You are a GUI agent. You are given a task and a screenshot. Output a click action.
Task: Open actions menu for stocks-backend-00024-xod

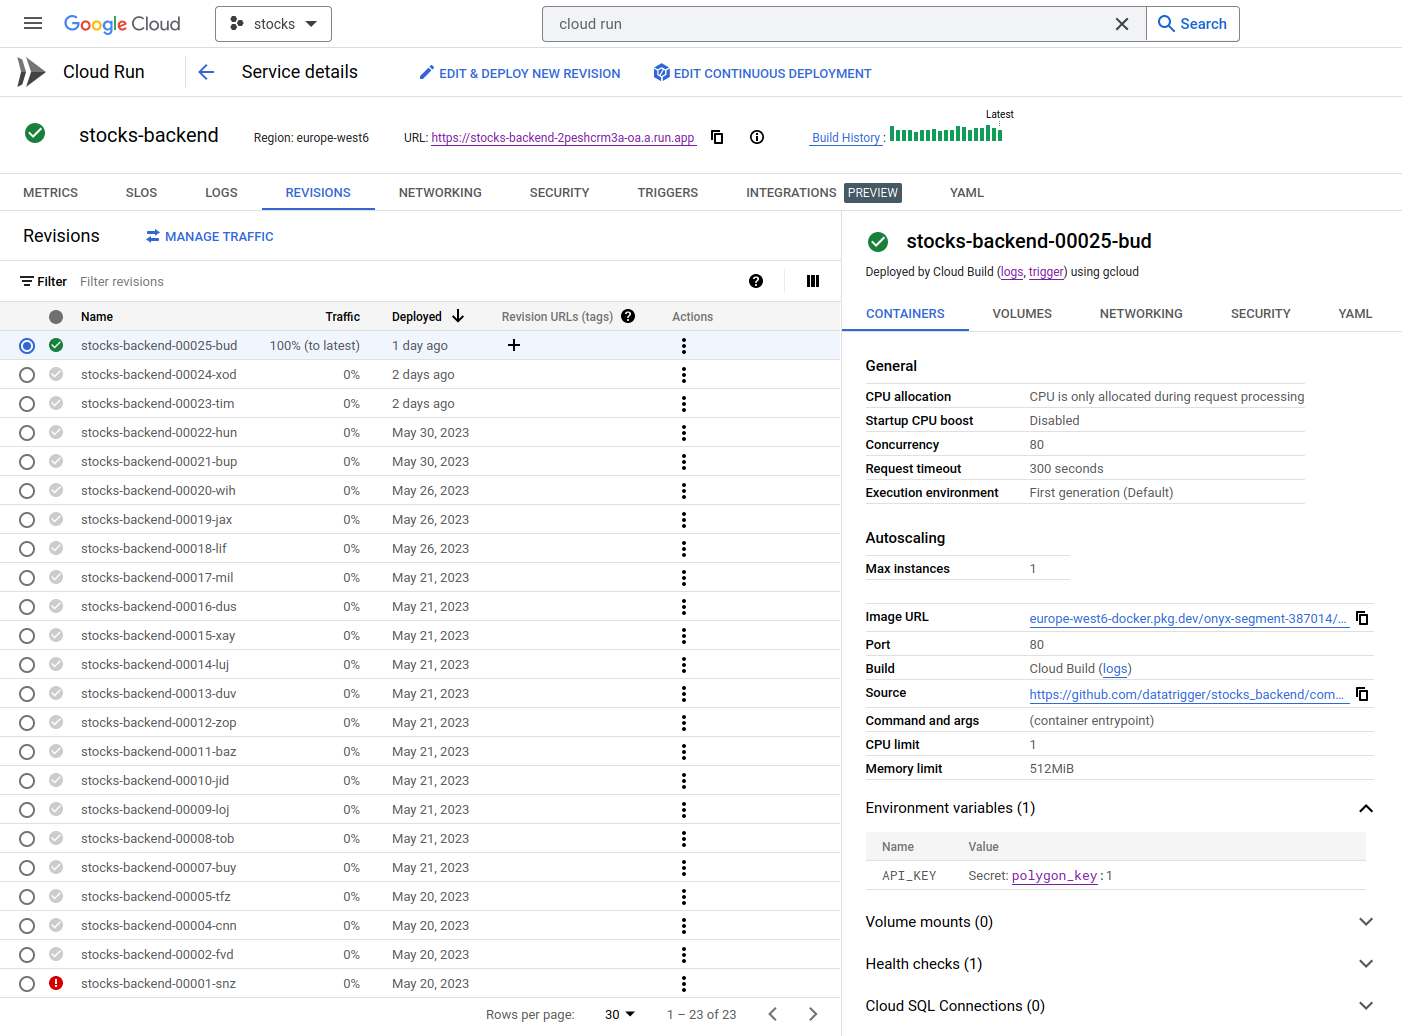coord(684,375)
